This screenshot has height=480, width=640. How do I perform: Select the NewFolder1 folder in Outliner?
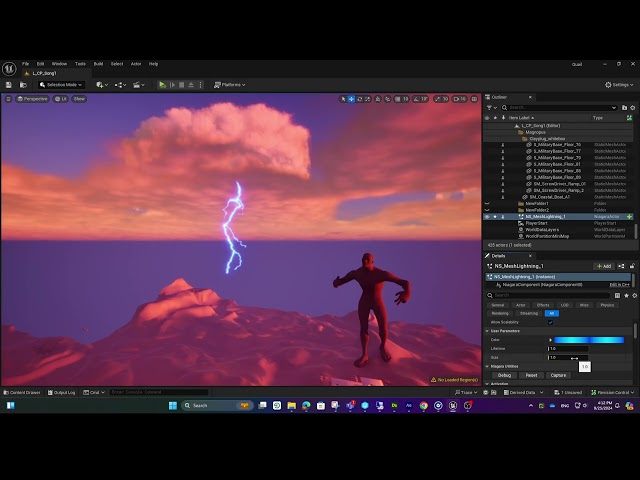pyautogui.click(x=537, y=203)
